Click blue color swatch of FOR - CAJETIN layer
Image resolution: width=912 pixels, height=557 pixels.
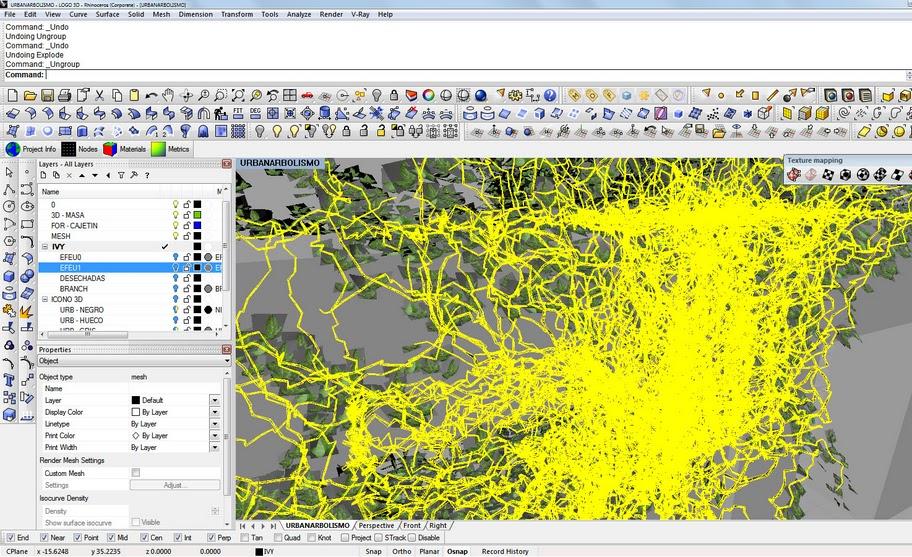click(198, 226)
